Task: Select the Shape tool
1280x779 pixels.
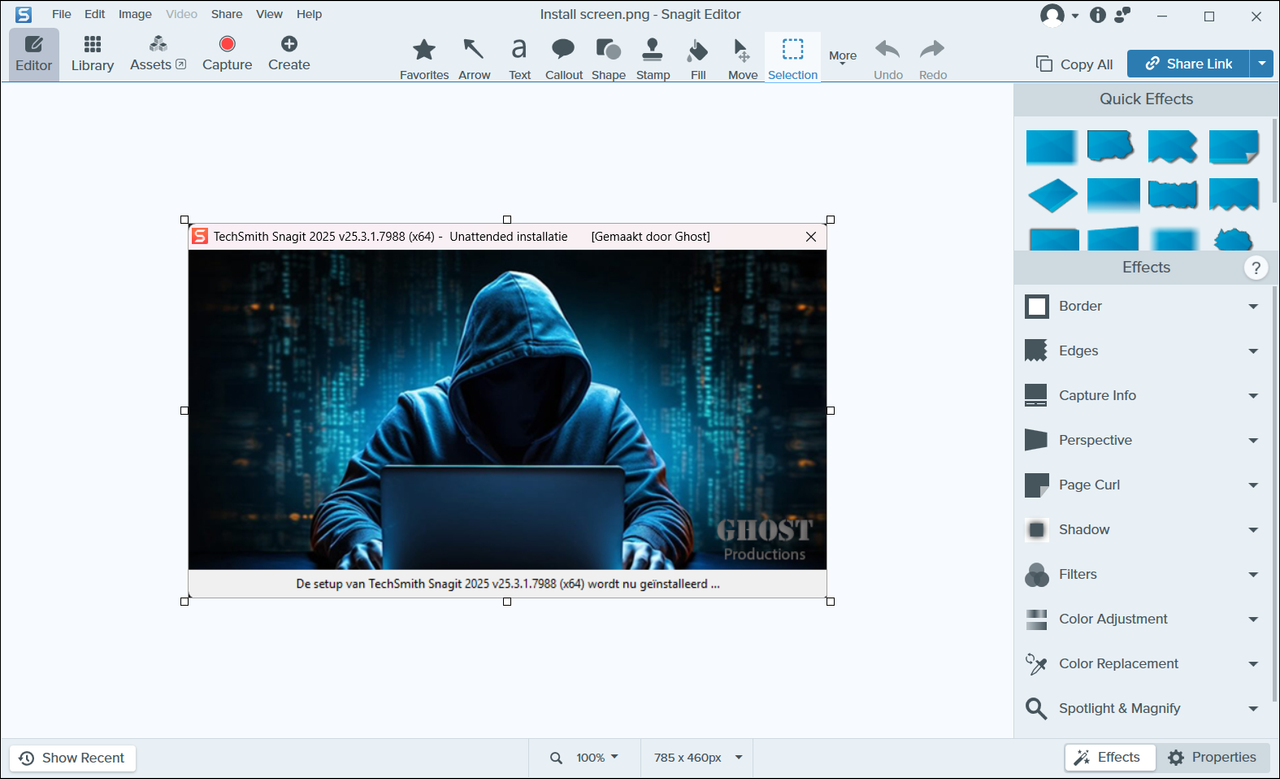Action: click(608, 59)
